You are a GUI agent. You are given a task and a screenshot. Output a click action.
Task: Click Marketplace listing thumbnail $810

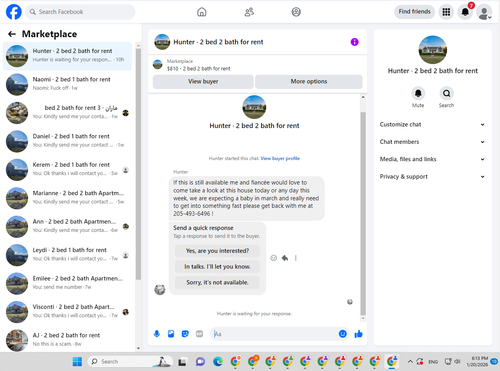158,64
